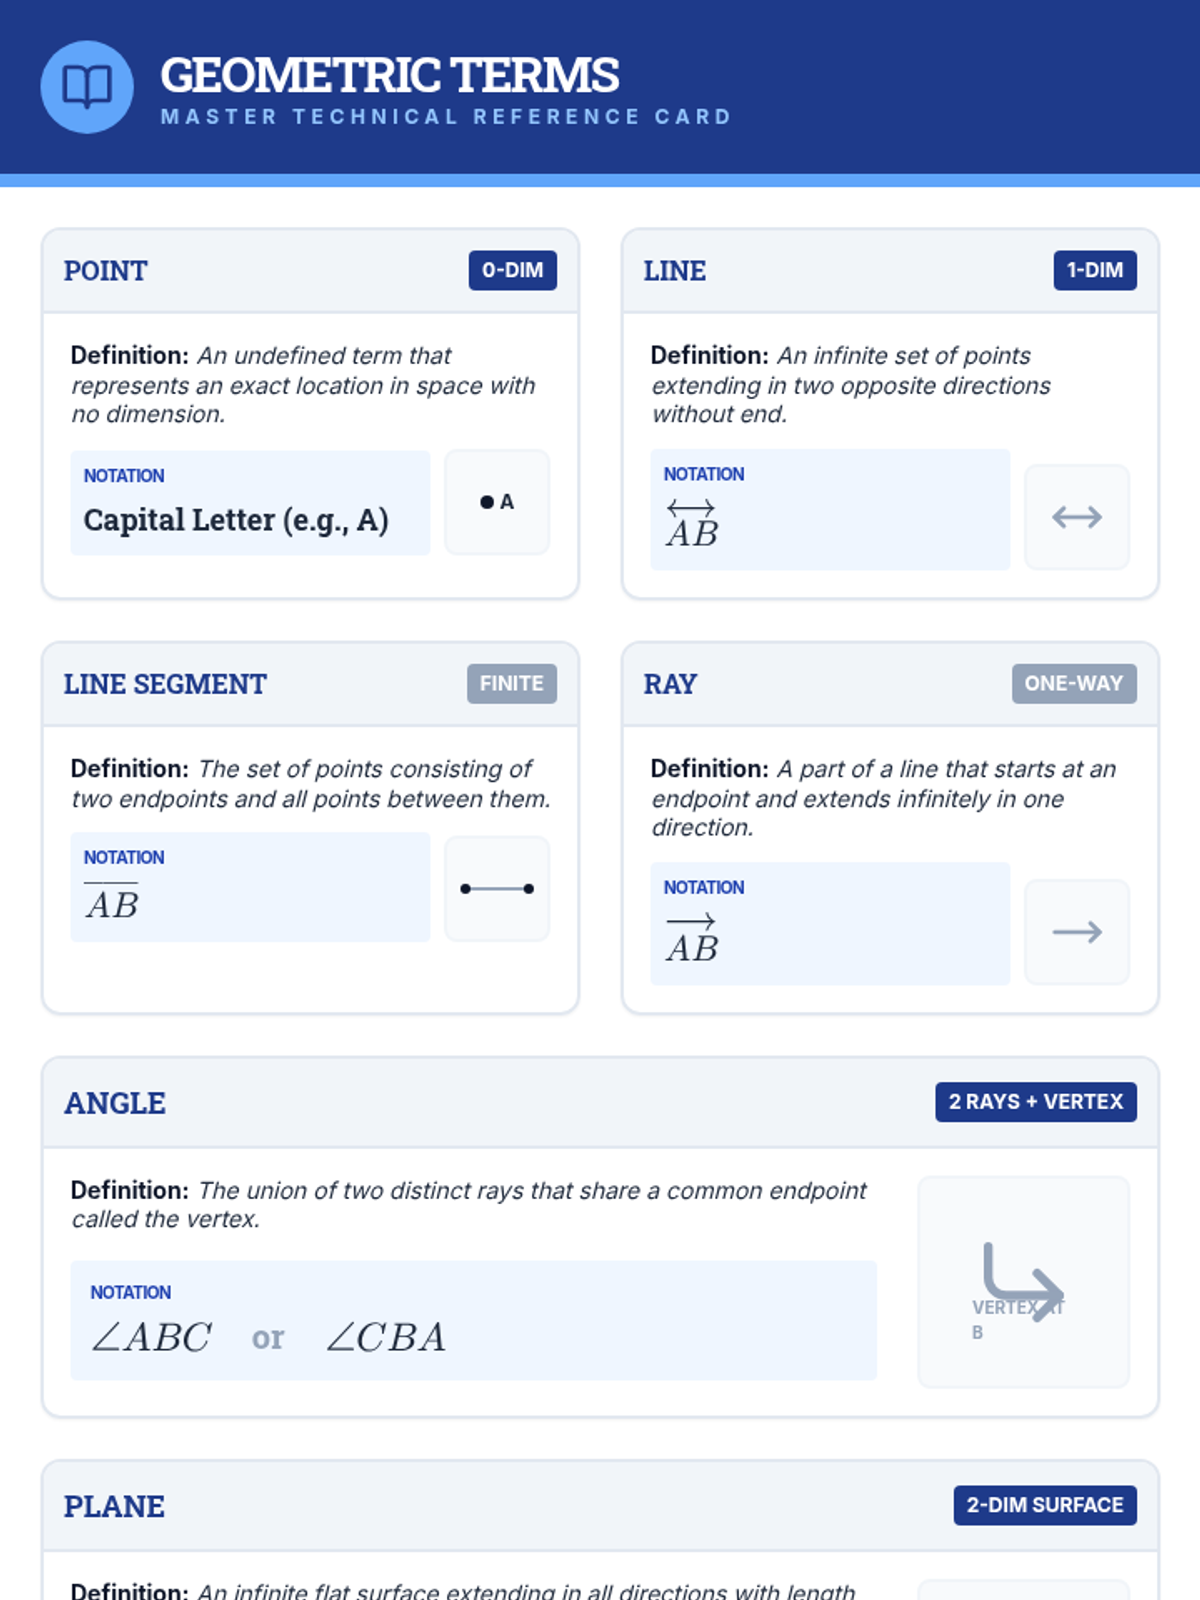Click the double-headed line arrow icon

(1077, 517)
